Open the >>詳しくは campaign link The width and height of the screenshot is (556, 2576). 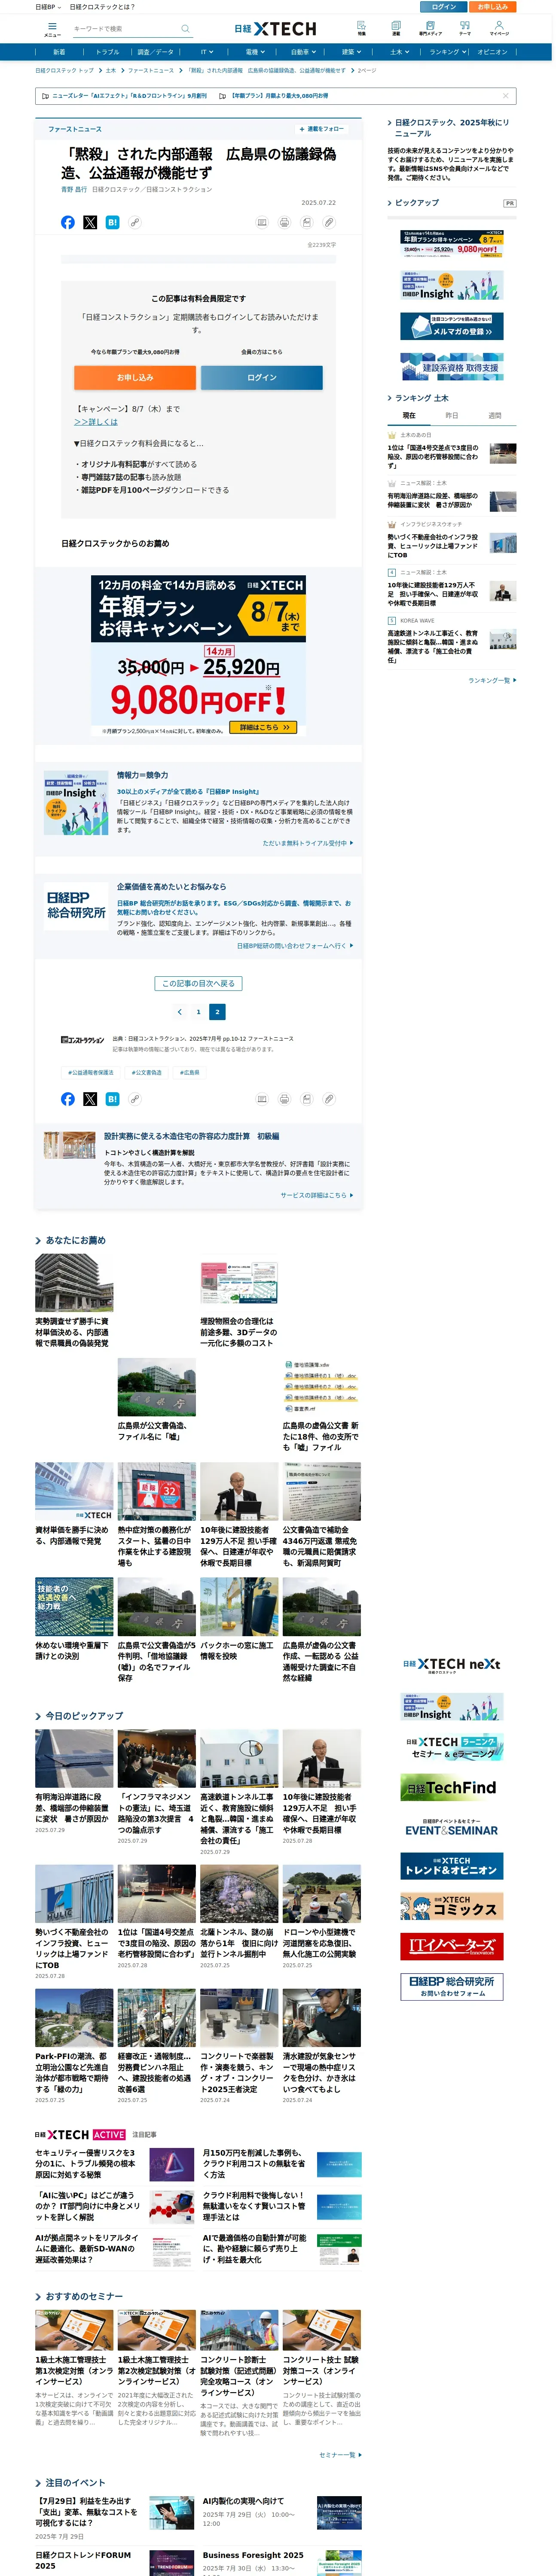click(96, 421)
